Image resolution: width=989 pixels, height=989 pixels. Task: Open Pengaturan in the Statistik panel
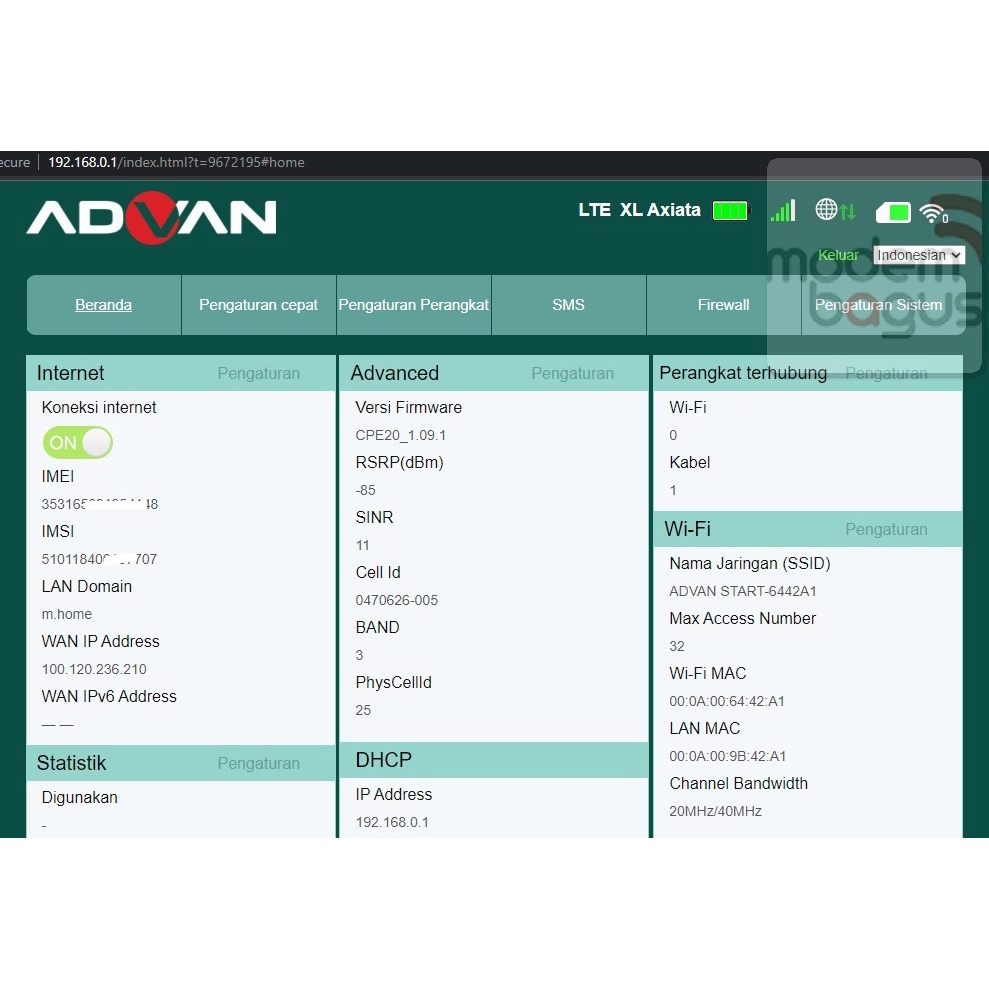(x=258, y=762)
